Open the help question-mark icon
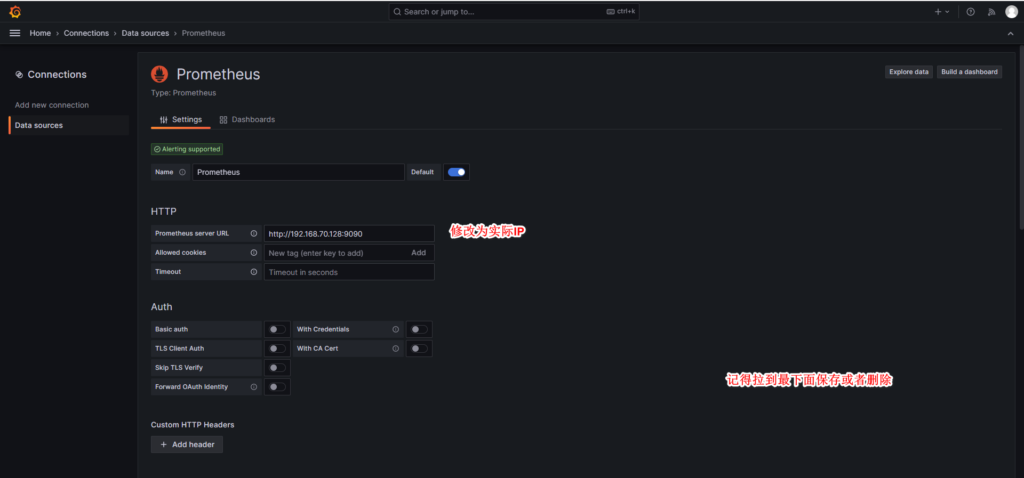 [x=970, y=12]
